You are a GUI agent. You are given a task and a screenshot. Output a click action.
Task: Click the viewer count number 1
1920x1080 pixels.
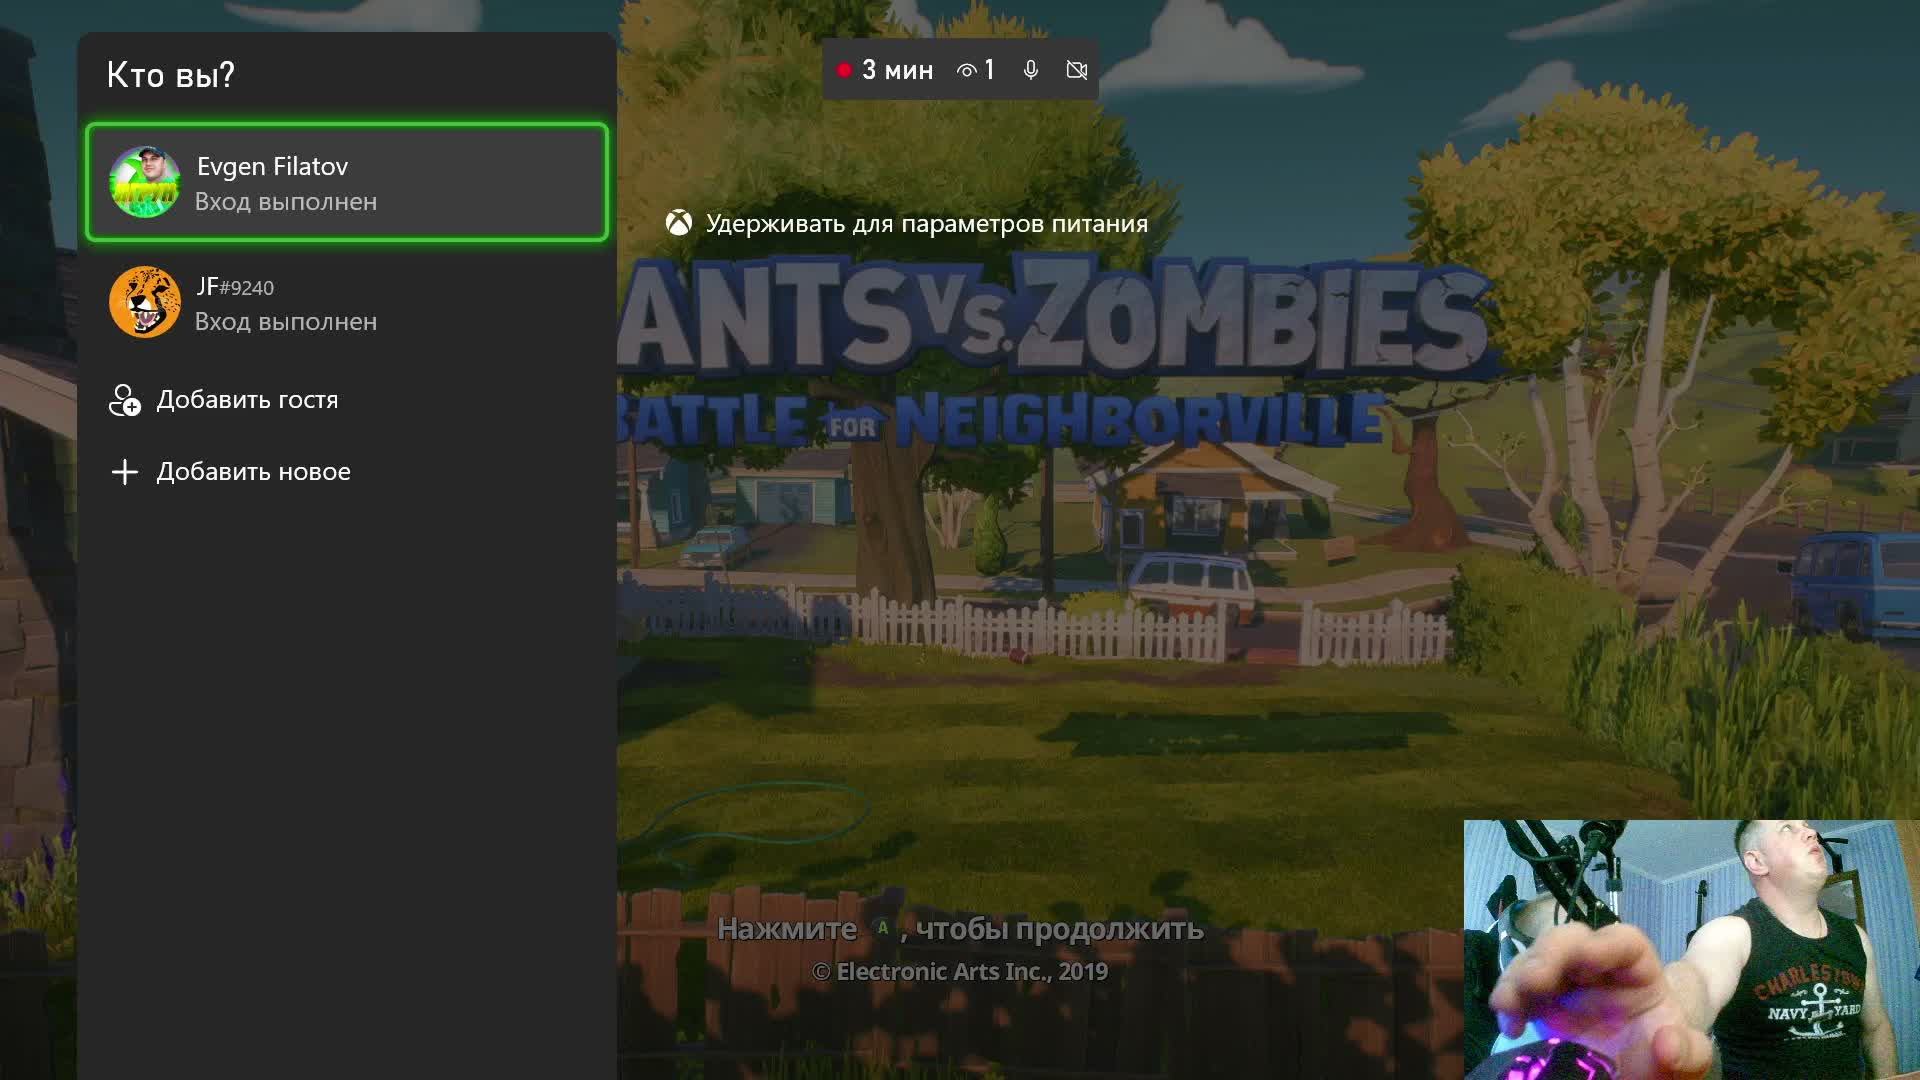click(x=989, y=70)
